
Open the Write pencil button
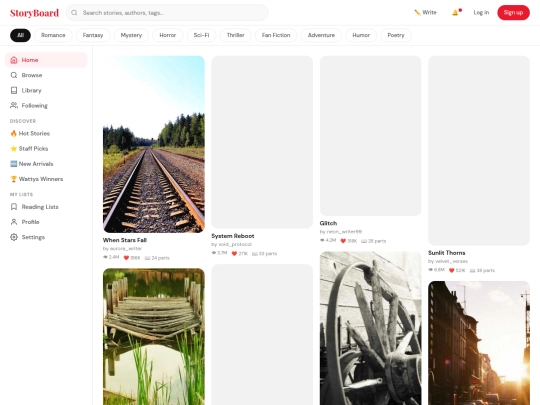[425, 12]
